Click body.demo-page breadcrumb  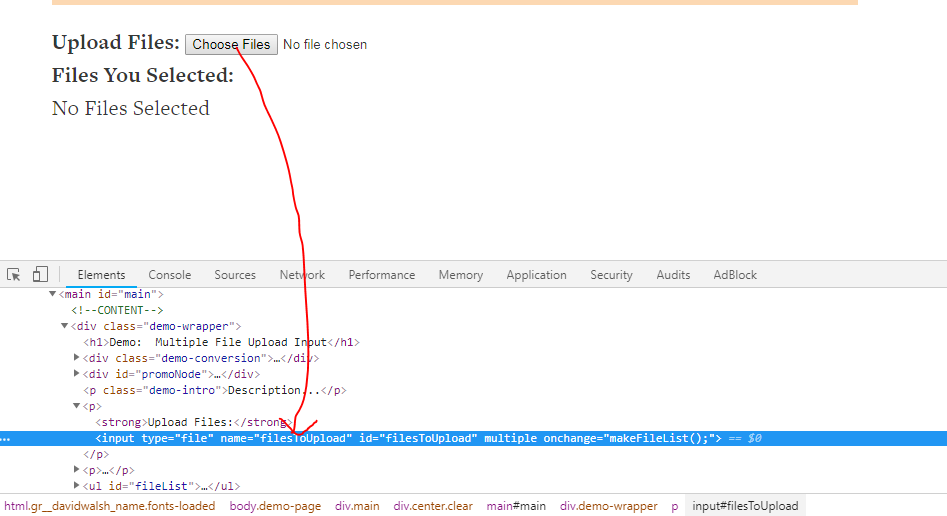coord(275,506)
